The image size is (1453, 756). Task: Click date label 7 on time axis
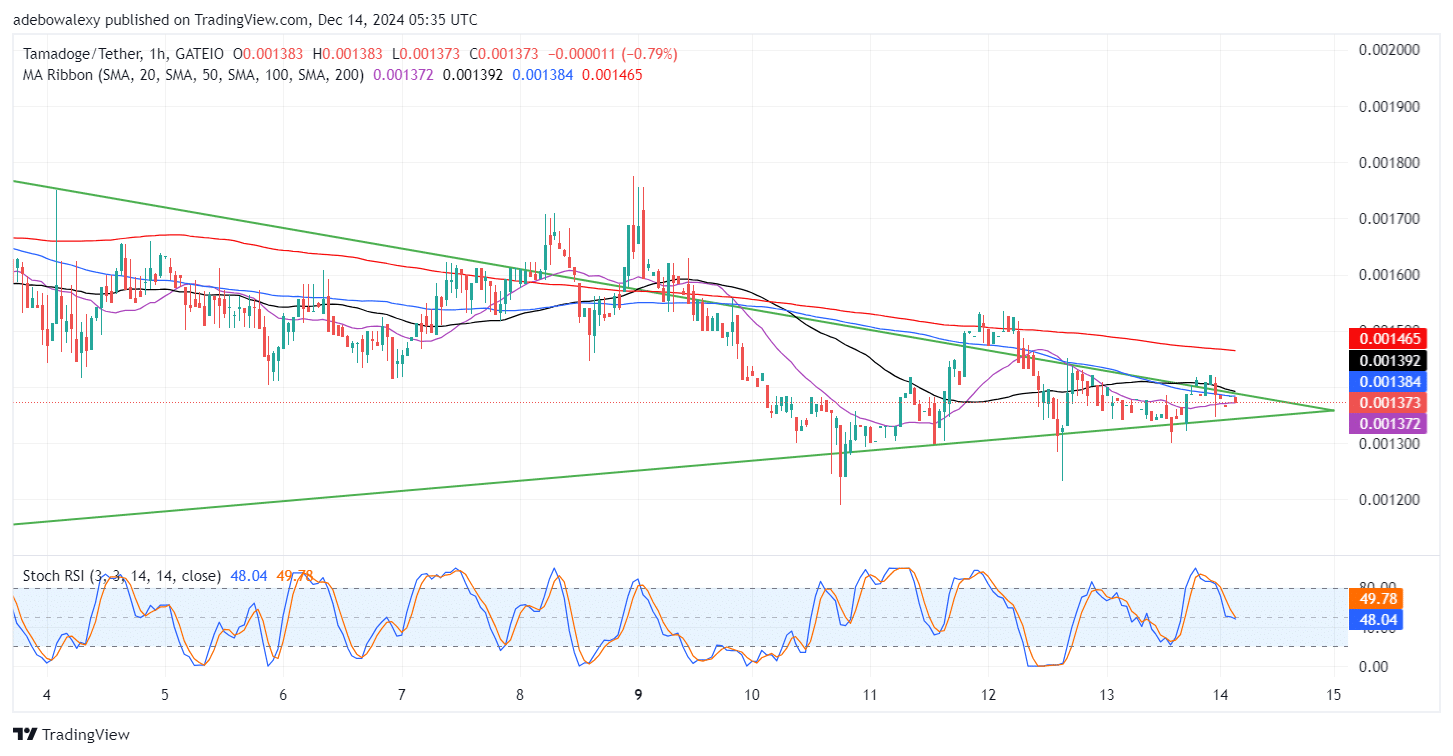401,695
